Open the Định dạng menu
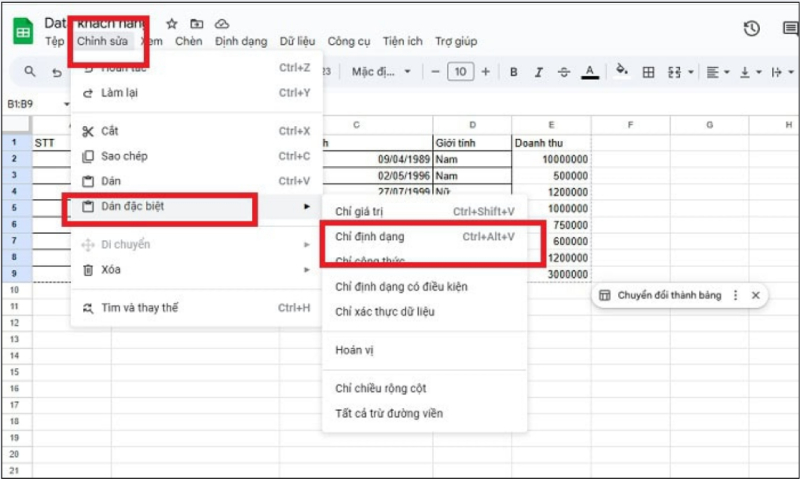This screenshot has height=479, width=800. pos(241,41)
